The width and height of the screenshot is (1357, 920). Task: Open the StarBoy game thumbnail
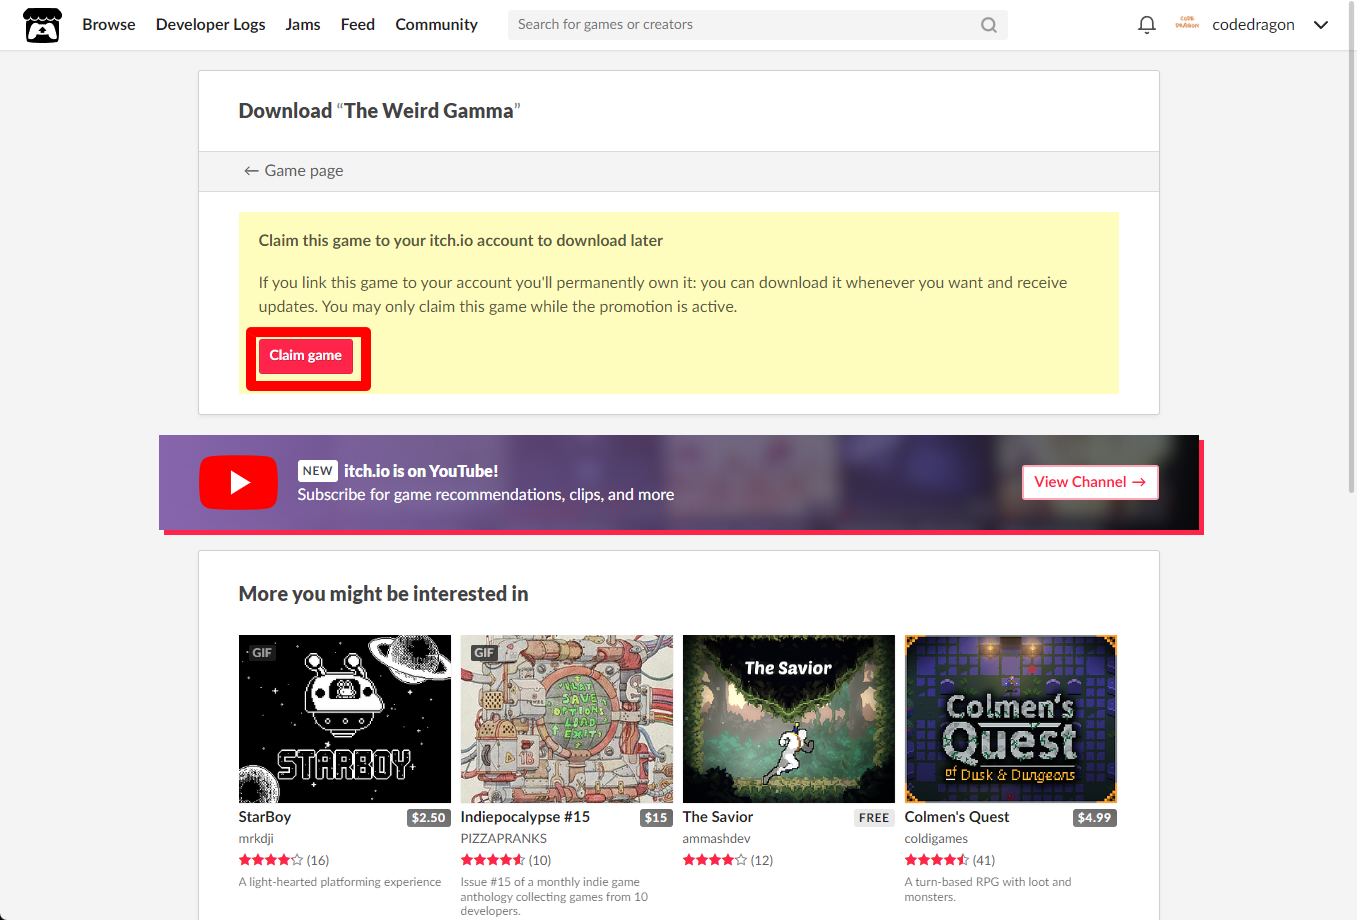(345, 719)
